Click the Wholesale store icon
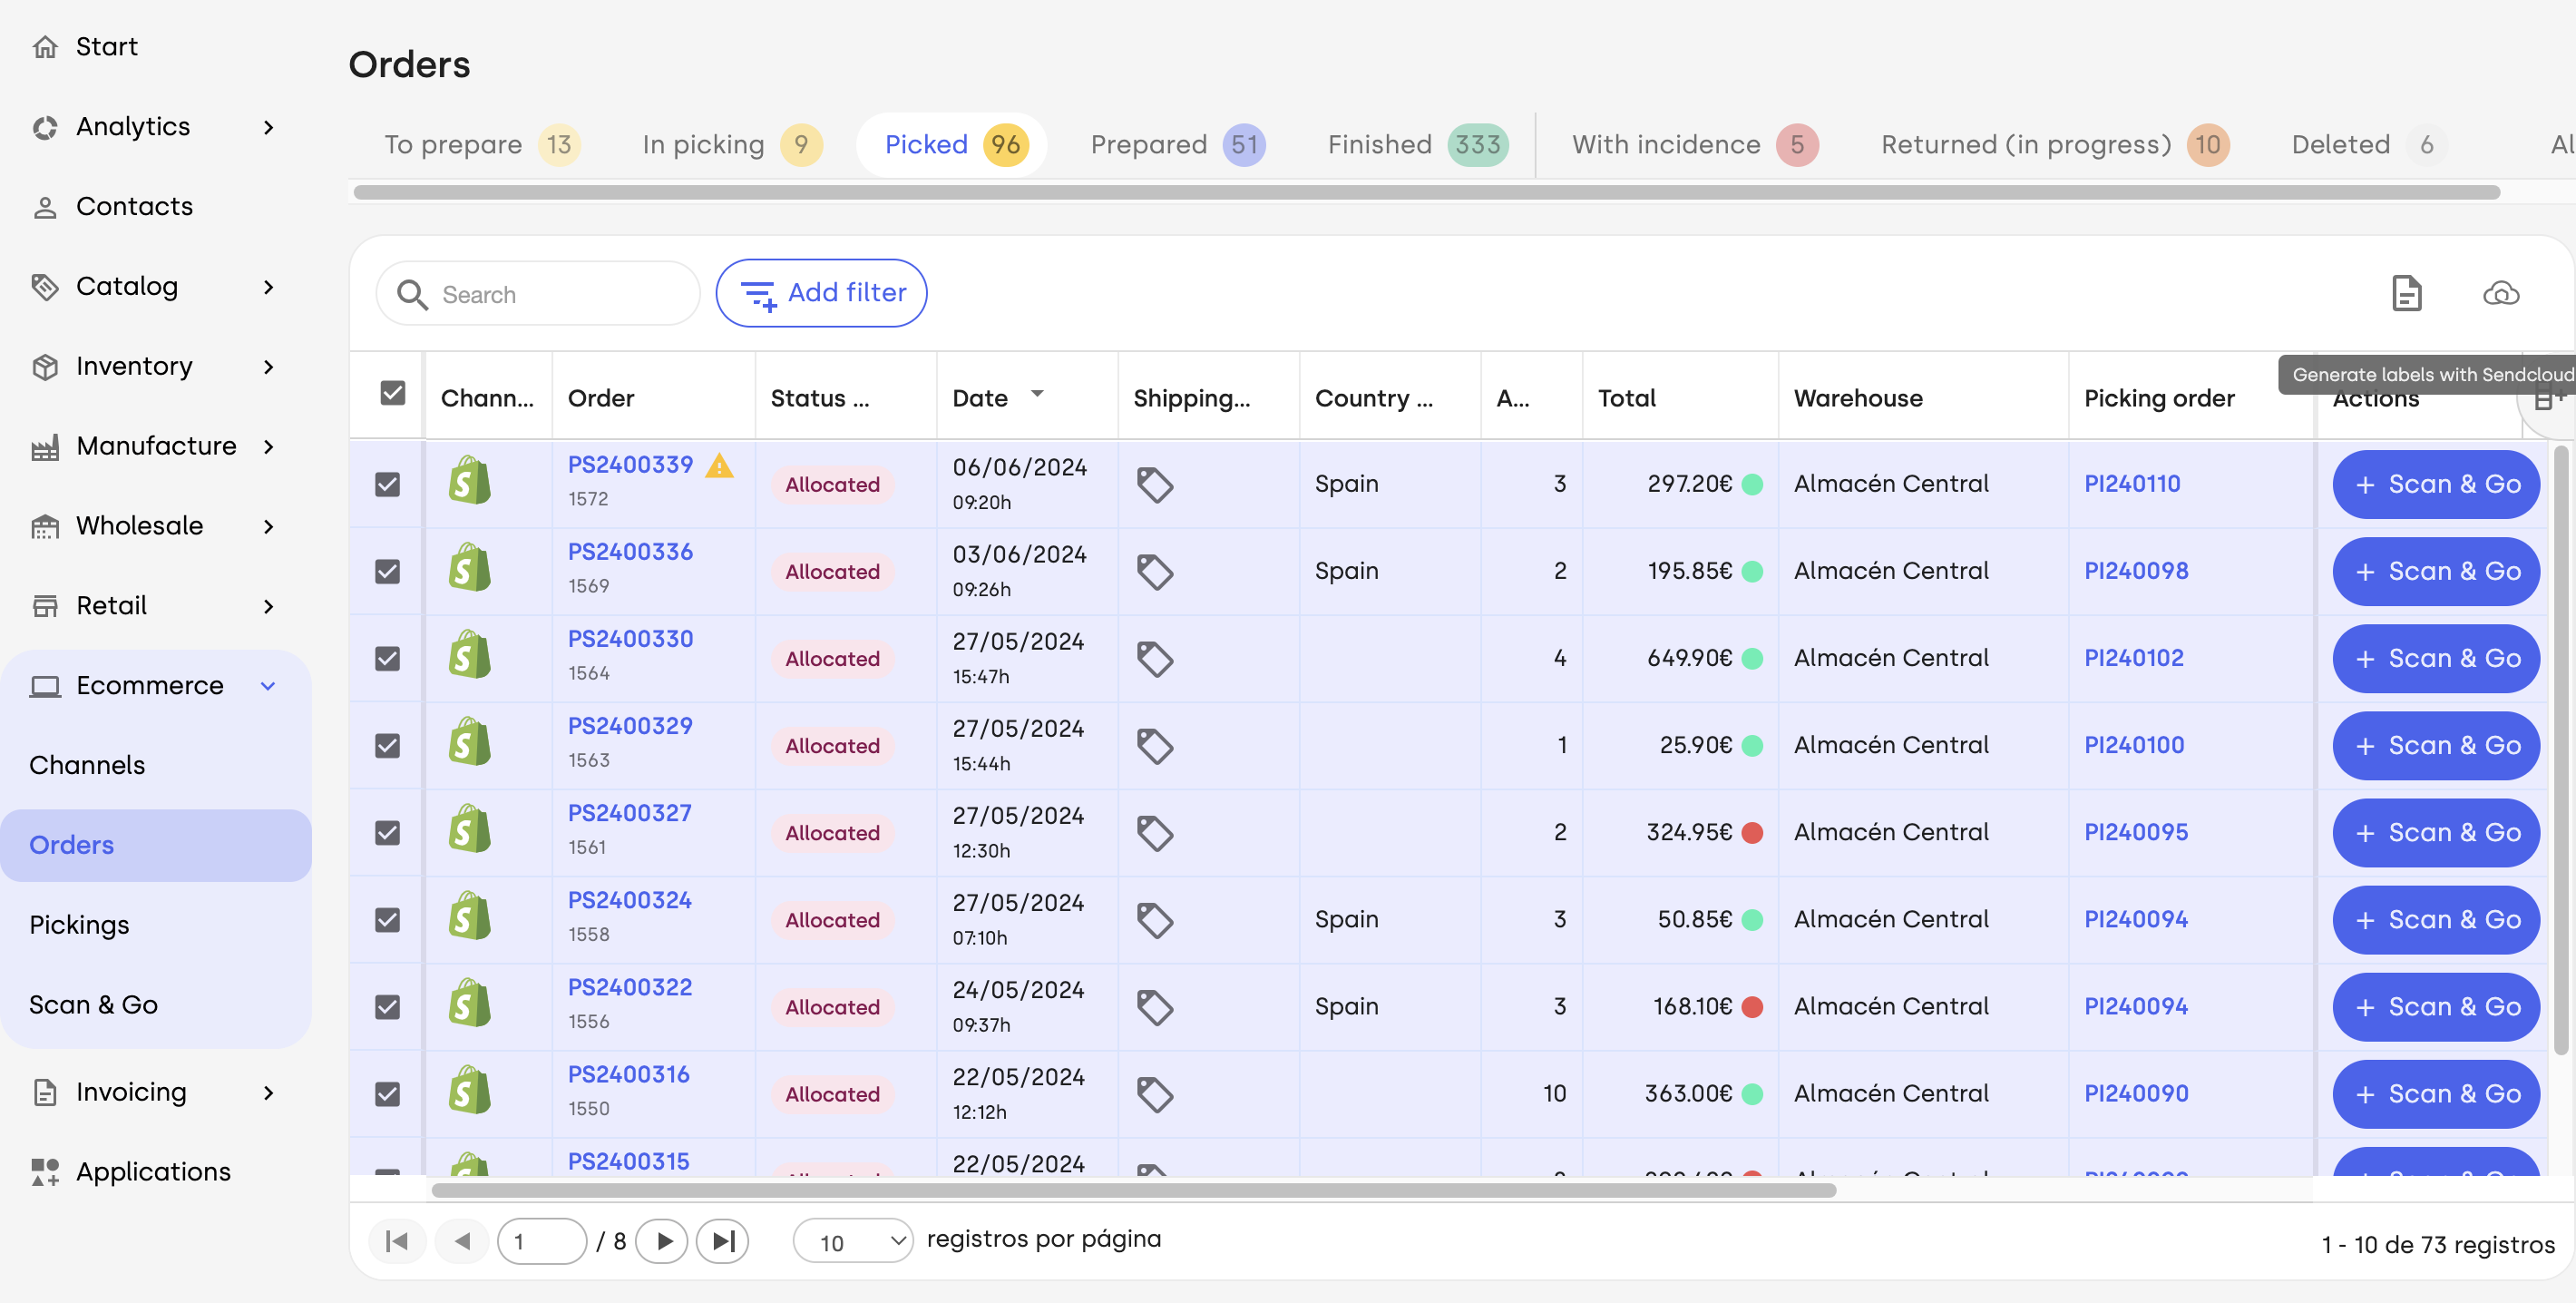Screen dimensions: 2576x1303 point(45,526)
